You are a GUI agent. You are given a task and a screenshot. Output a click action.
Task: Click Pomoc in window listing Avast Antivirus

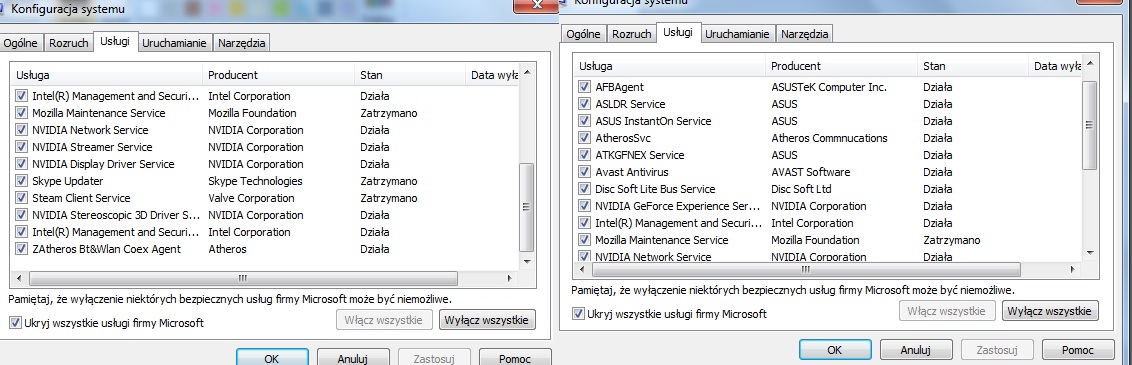1078,350
